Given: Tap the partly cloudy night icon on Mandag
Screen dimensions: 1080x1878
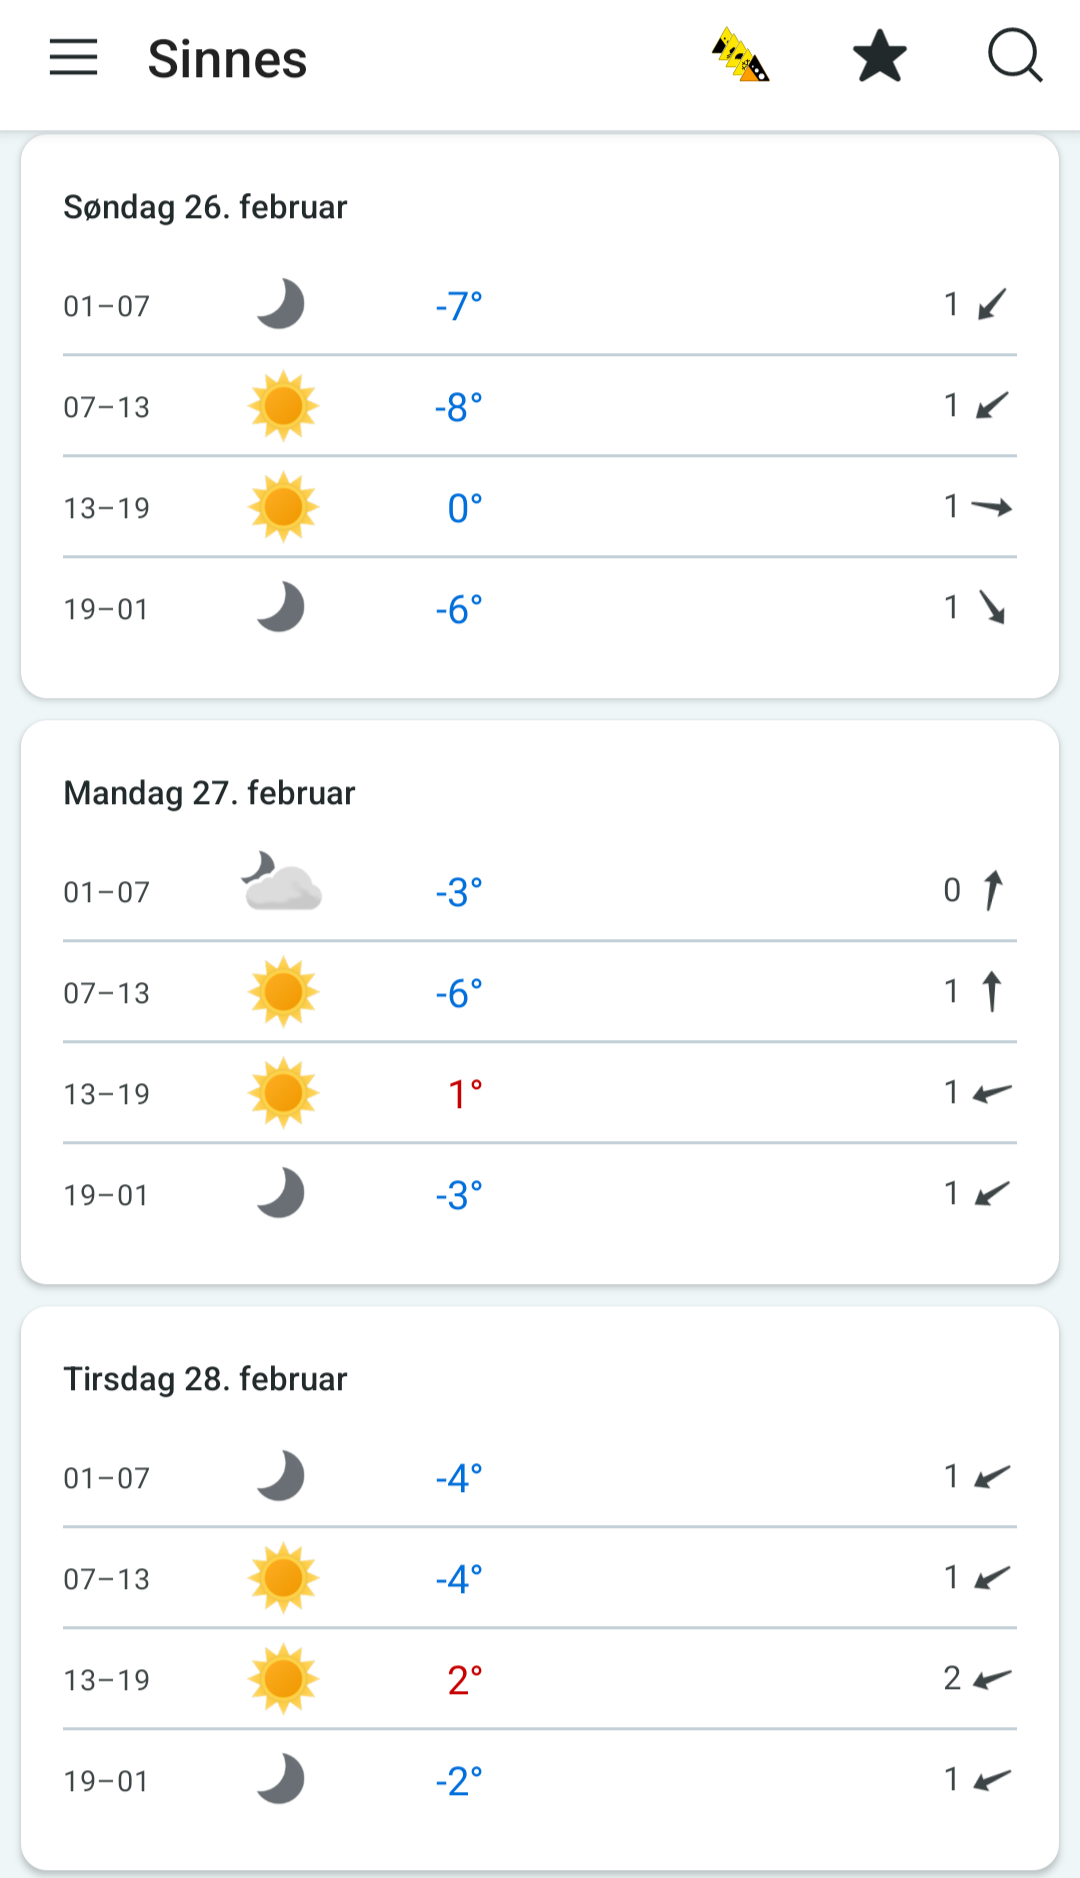Looking at the screenshot, I should 282,882.
